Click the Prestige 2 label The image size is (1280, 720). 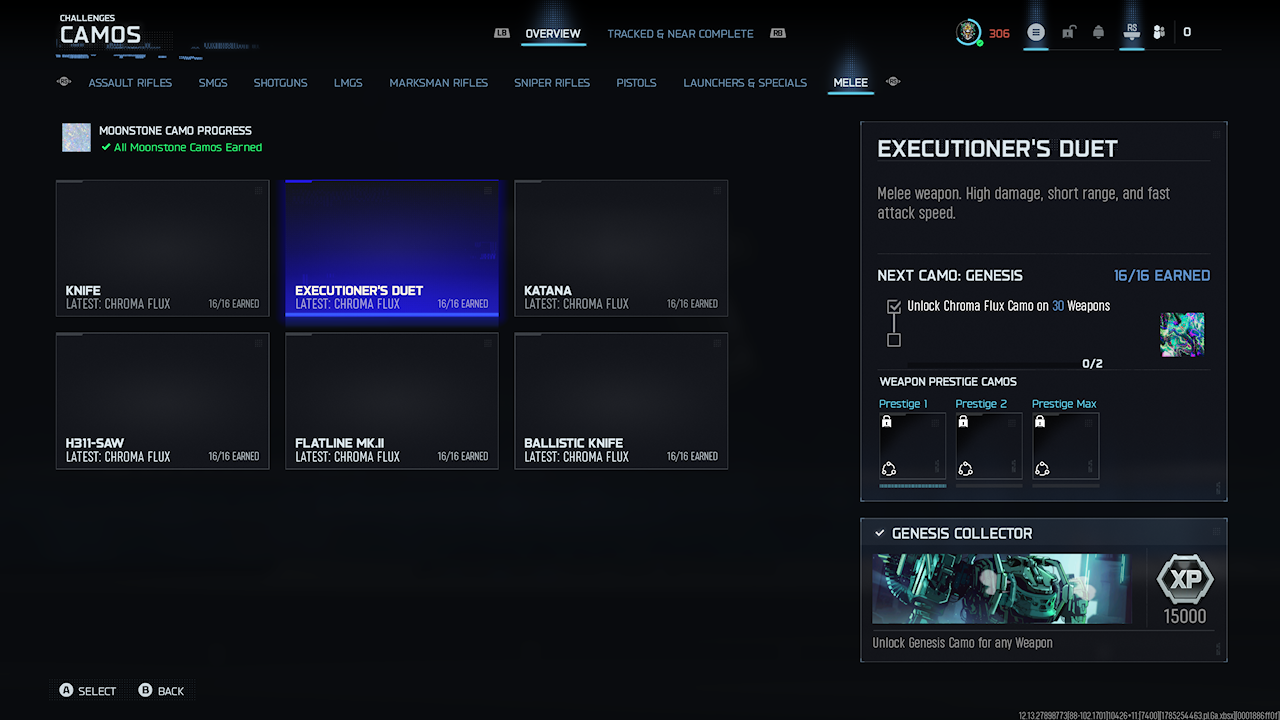981,404
